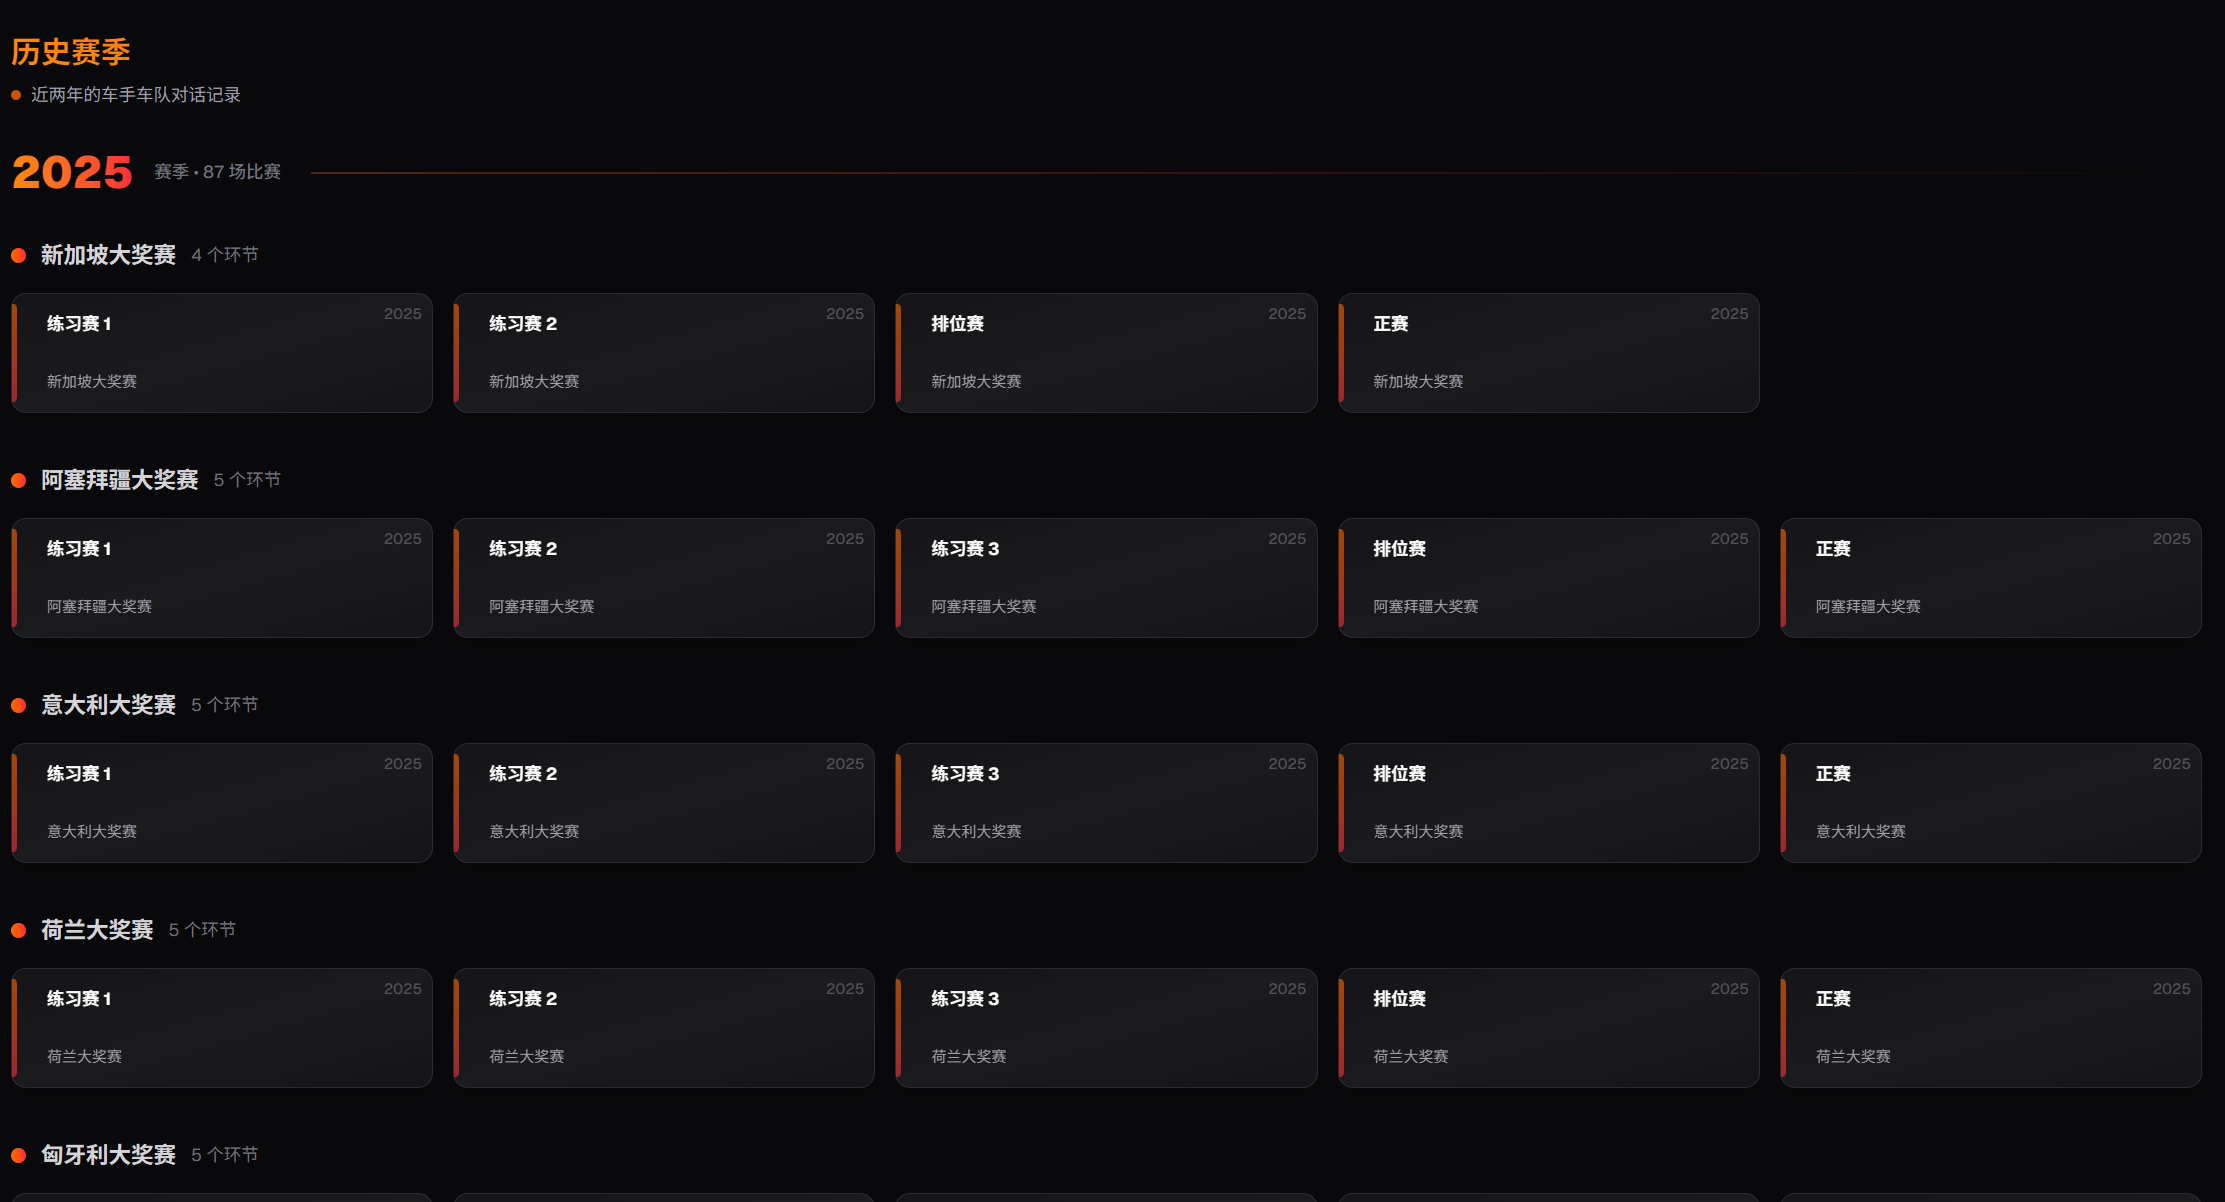Open 意大利大奖赛 正赛 card
2225x1202 pixels.
pyautogui.click(x=1990, y=803)
